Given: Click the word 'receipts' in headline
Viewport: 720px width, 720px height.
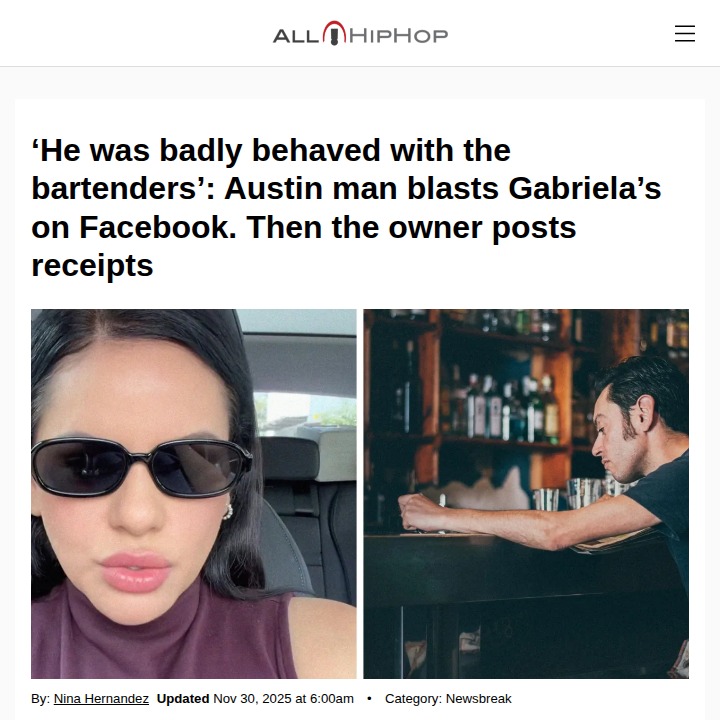Looking at the screenshot, I should point(92,266).
